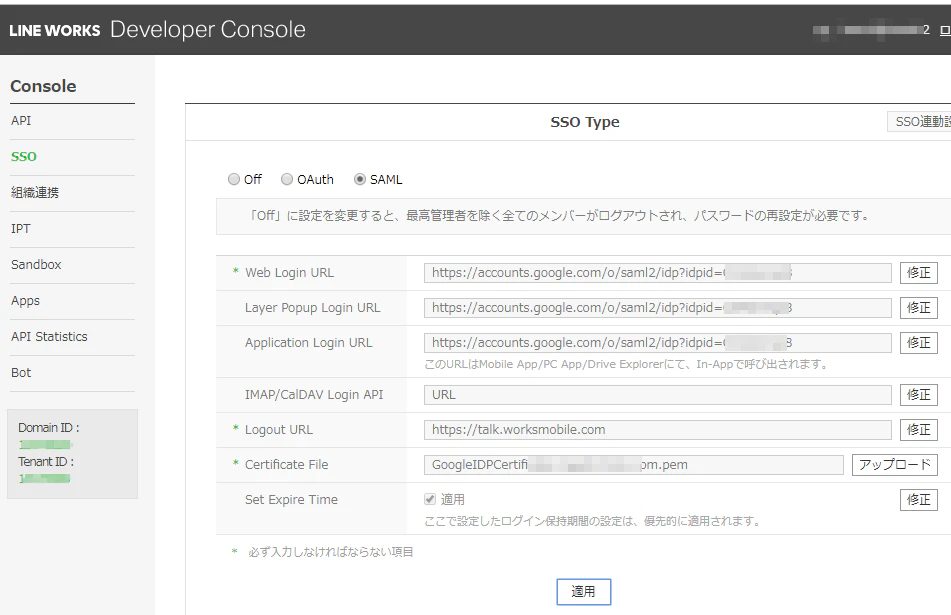Focus the Application Login URL field
Viewport: 951px width, 615px height.
657,343
